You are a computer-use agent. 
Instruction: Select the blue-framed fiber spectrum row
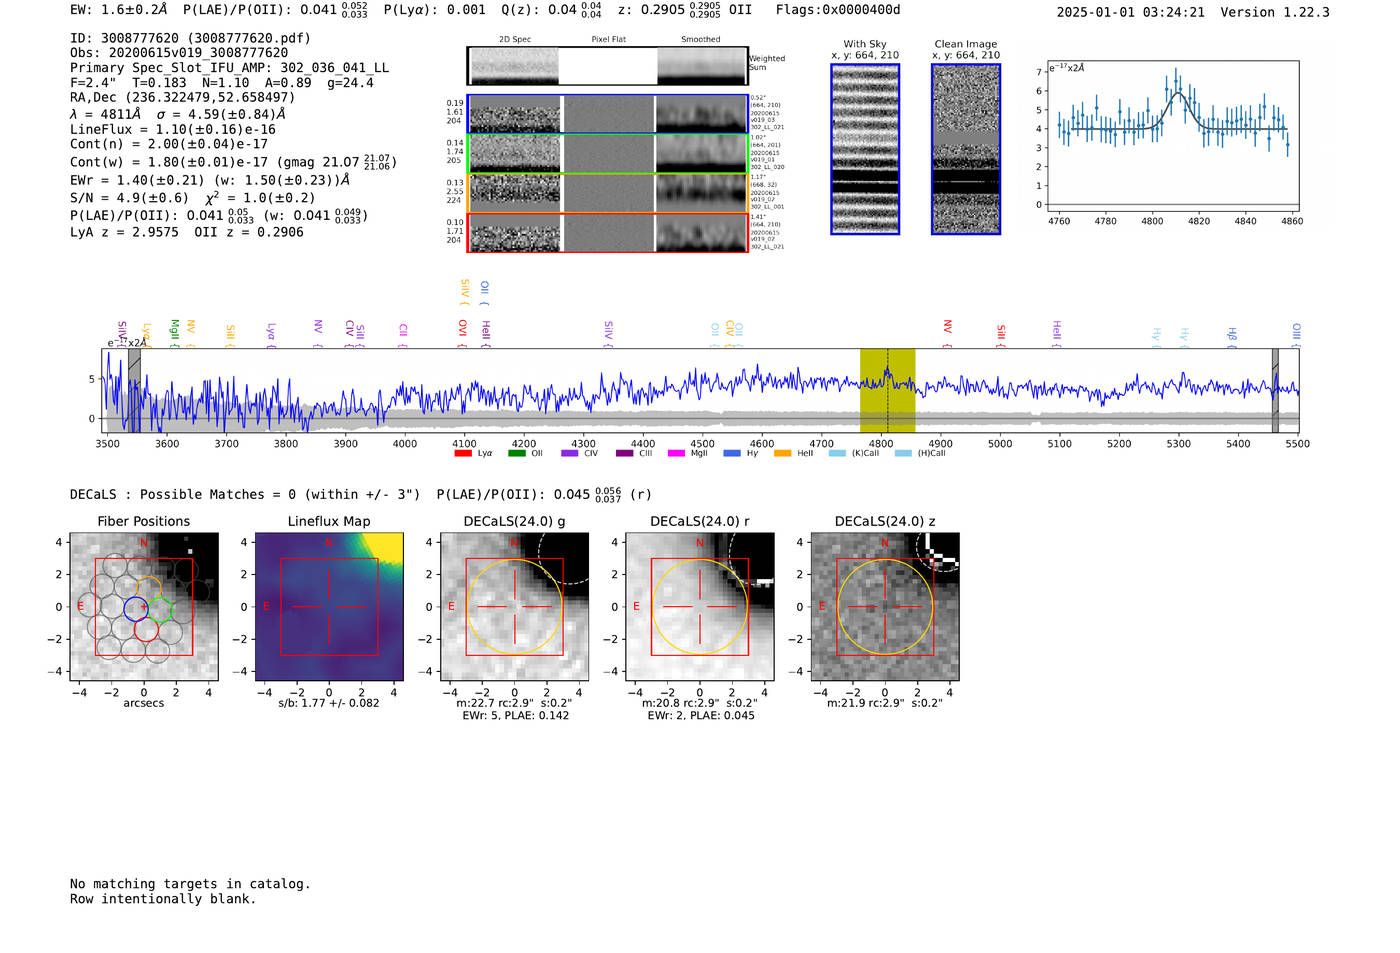[x=608, y=114]
